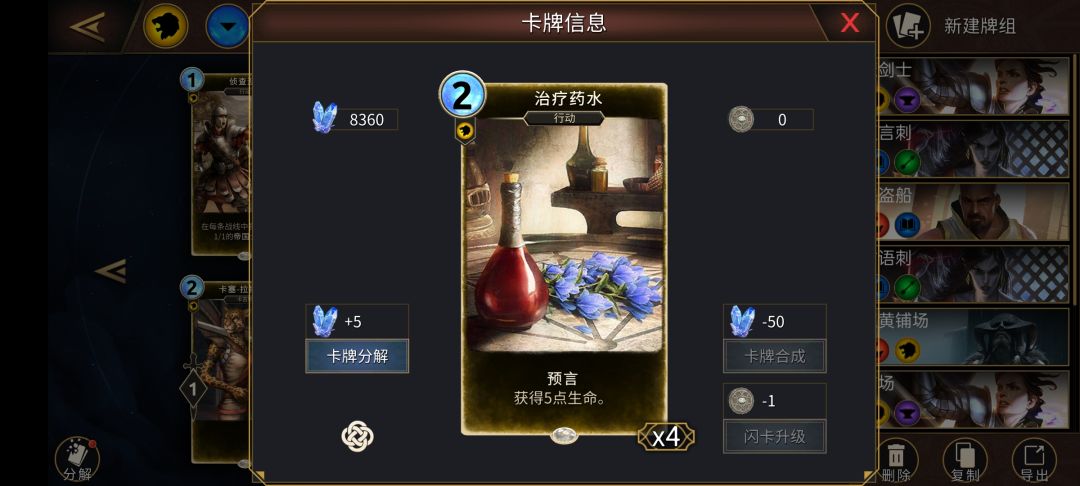Click the white knot emblem icon
This screenshot has height=486, width=1080.
[357, 436]
